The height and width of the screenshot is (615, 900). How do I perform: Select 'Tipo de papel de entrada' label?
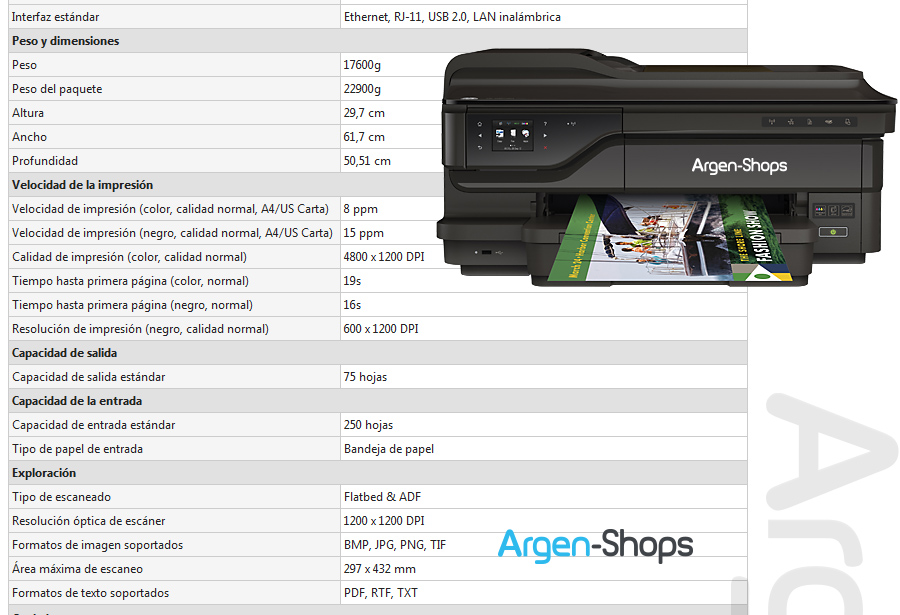(77, 450)
